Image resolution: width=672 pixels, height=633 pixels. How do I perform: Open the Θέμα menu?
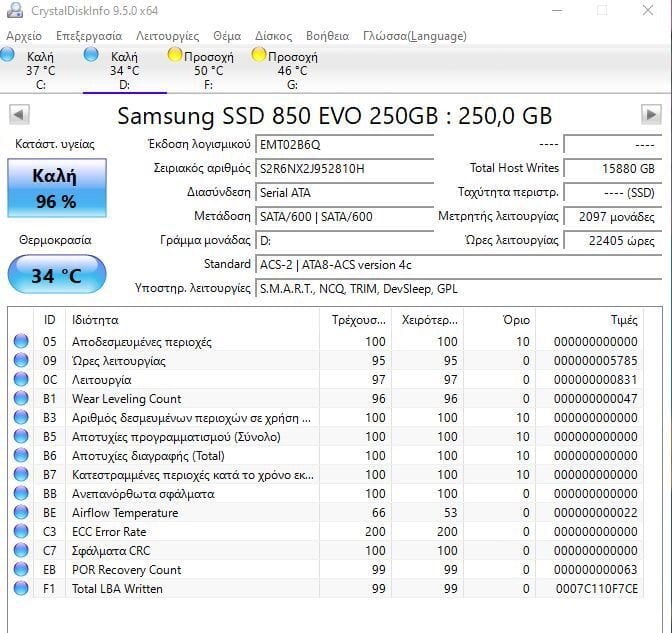pyautogui.click(x=227, y=36)
